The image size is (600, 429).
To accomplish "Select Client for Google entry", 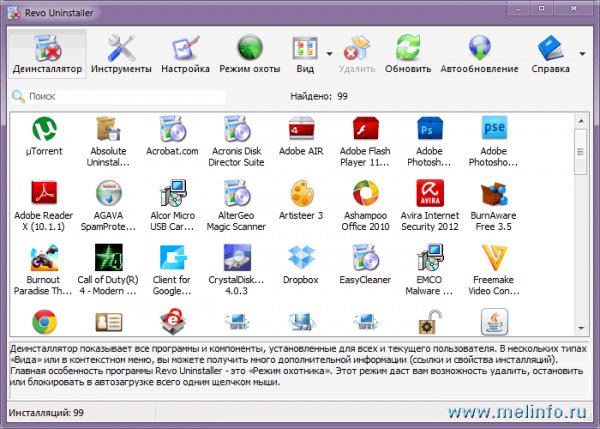I will tap(172, 270).
